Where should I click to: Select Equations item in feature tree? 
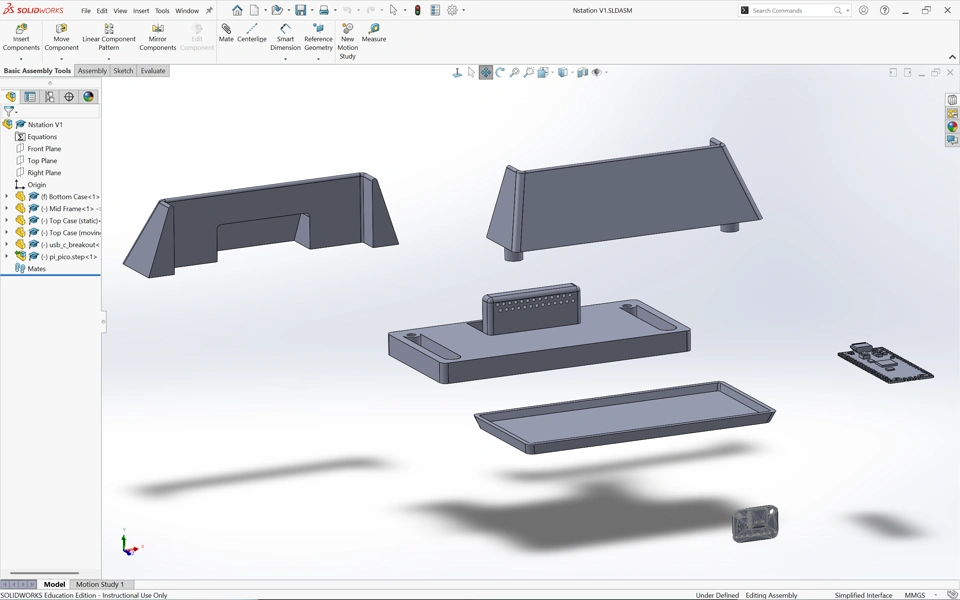[x=42, y=137]
